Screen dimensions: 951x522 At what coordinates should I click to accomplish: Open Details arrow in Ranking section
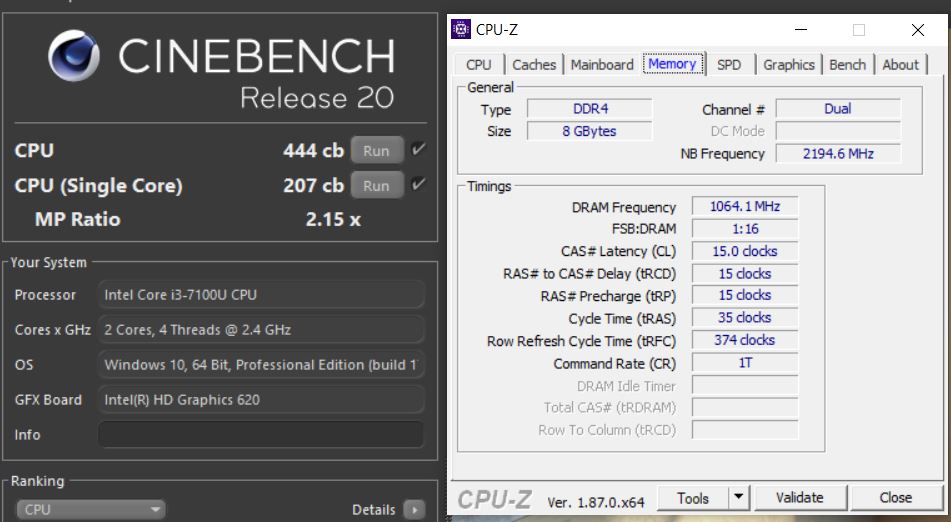[414, 510]
